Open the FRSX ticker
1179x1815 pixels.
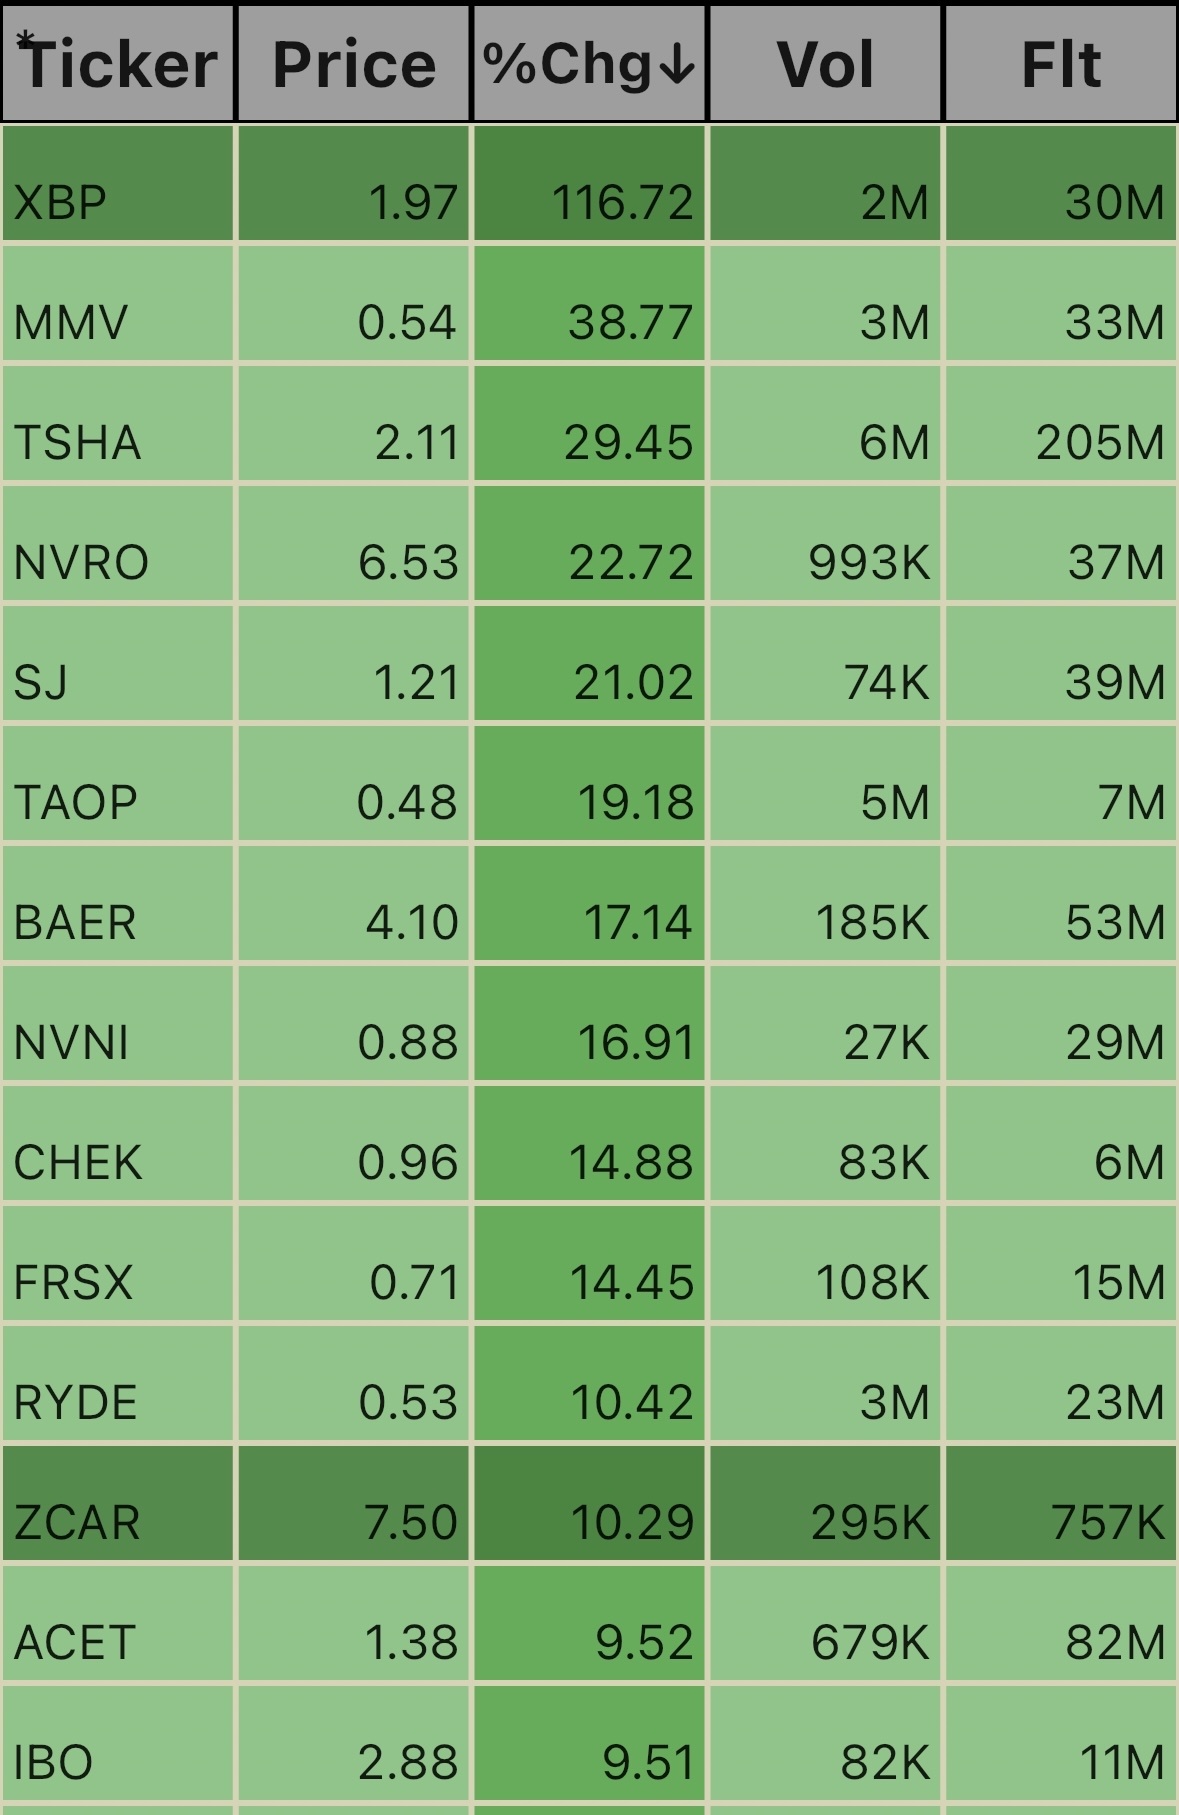73,1283
